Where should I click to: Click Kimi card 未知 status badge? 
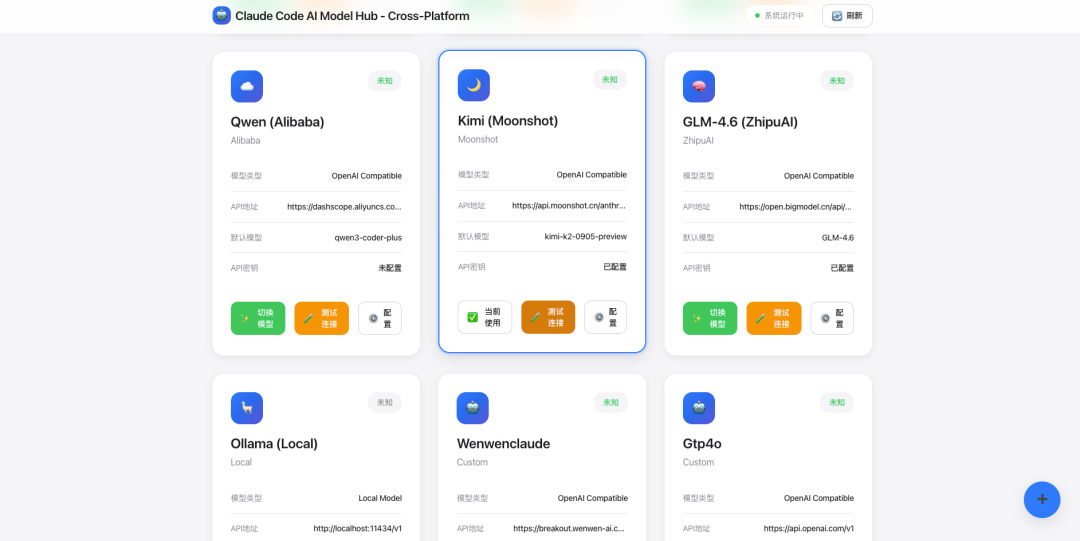[610, 79]
